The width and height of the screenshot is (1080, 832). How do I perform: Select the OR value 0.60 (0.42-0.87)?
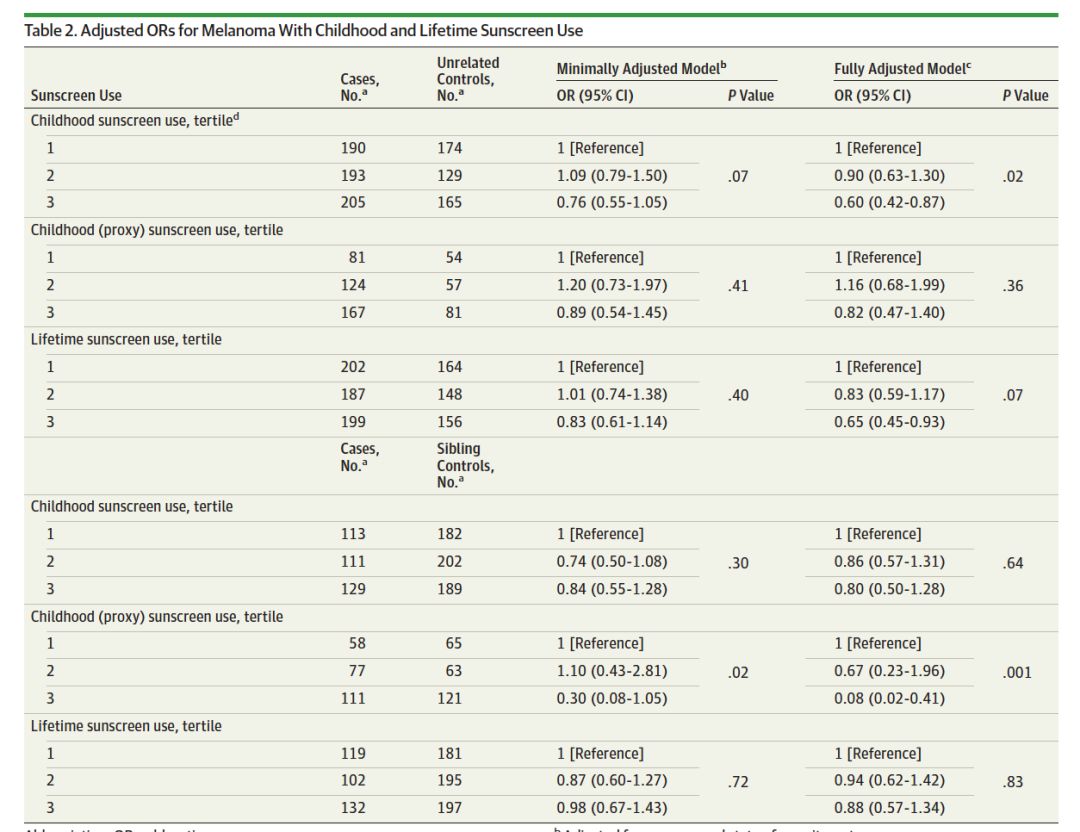coord(889,203)
